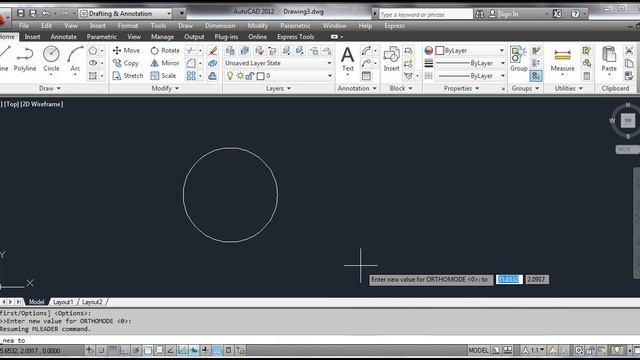Click the Hatch icon in the Draw panel
The width and height of the screenshot is (640, 360).
(x=93, y=76)
